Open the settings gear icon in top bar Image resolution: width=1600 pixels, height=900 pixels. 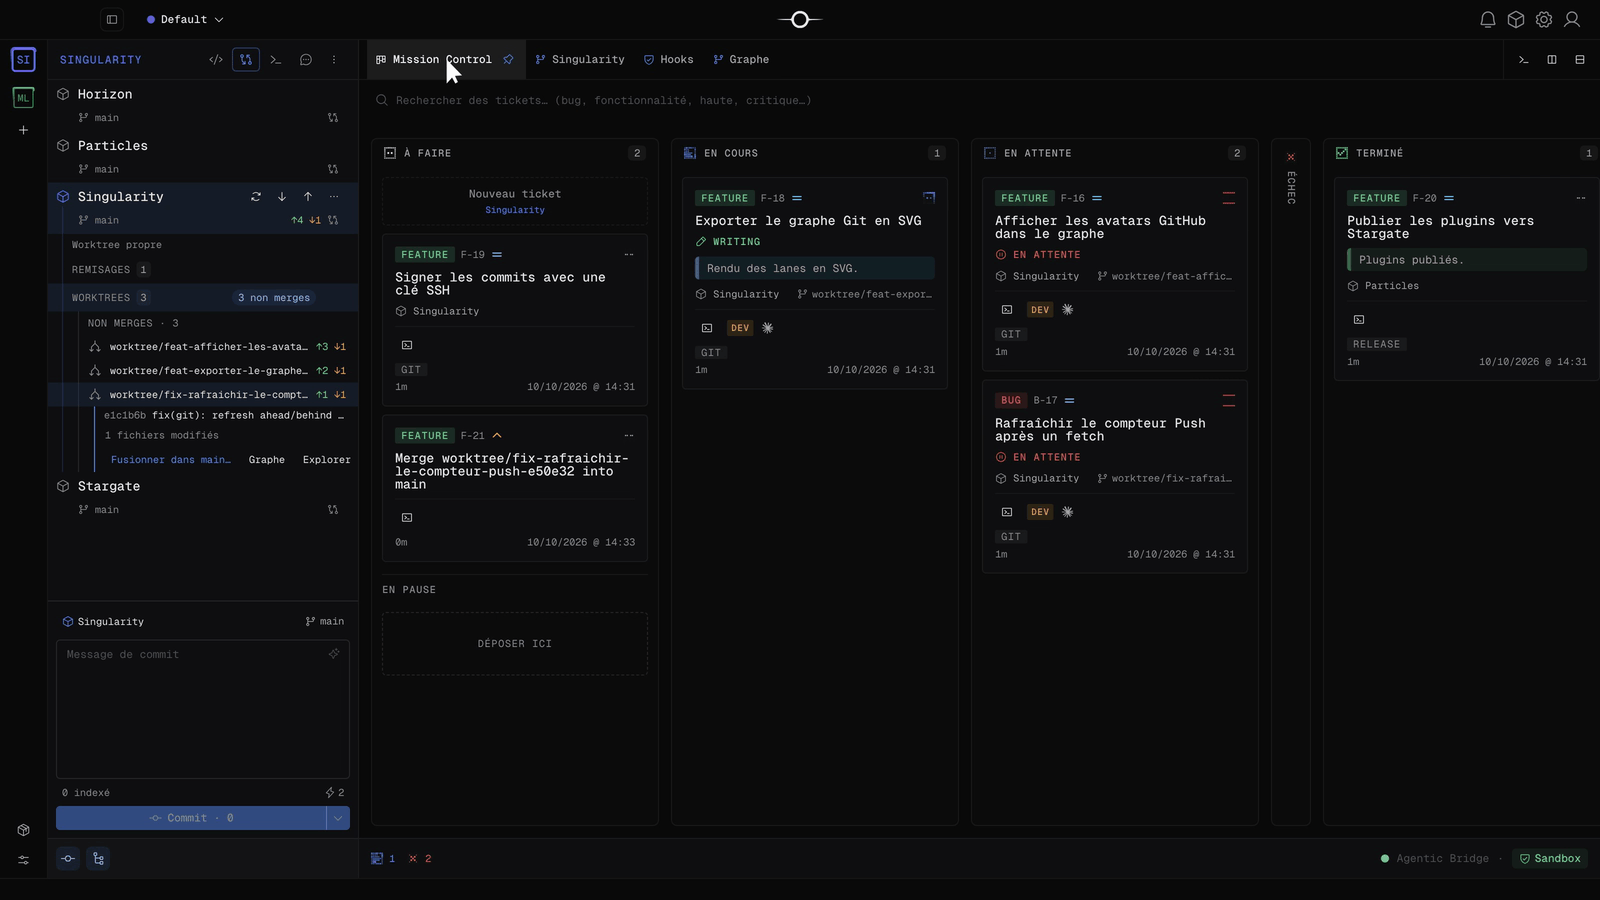click(x=1544, y=20)
